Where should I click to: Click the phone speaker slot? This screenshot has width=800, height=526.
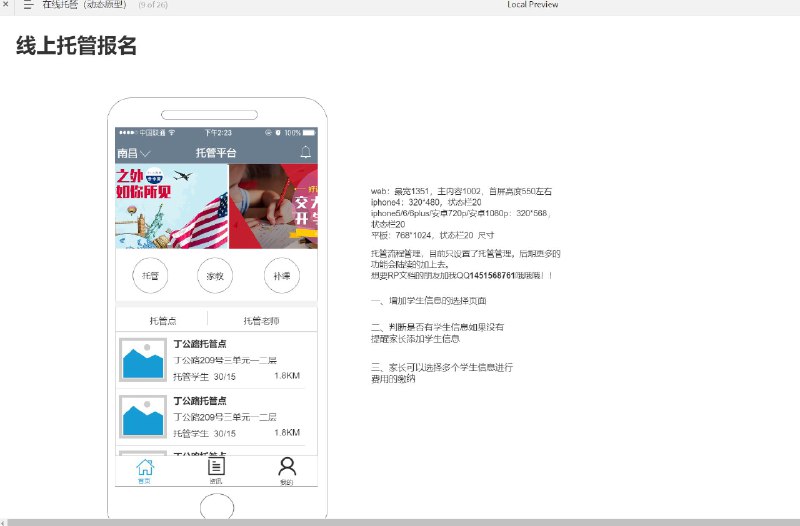click(209, 115)
